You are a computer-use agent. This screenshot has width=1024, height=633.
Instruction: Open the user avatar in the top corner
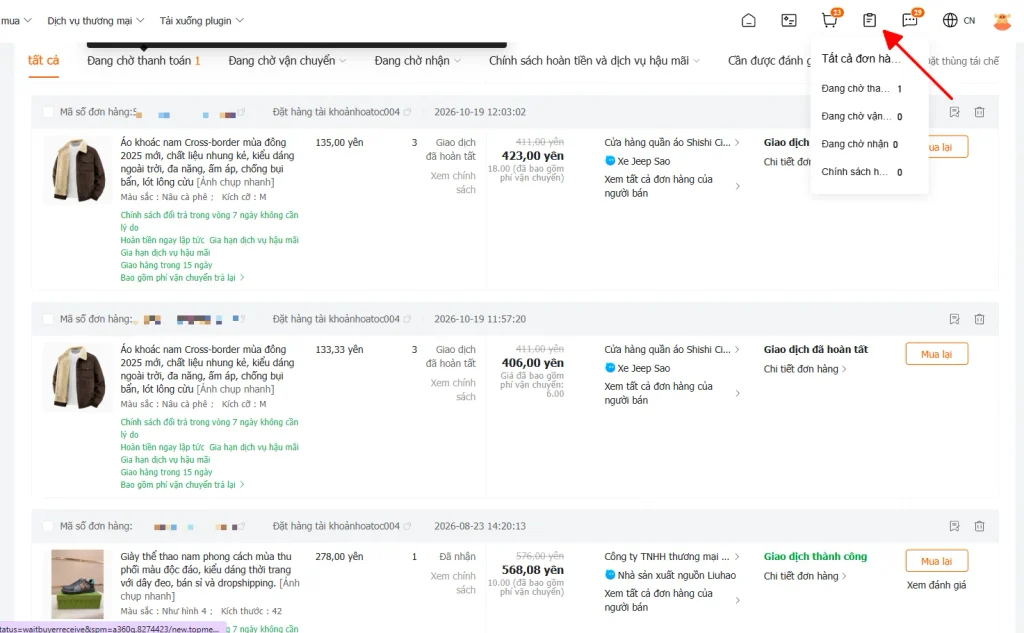coord(1002,21)
